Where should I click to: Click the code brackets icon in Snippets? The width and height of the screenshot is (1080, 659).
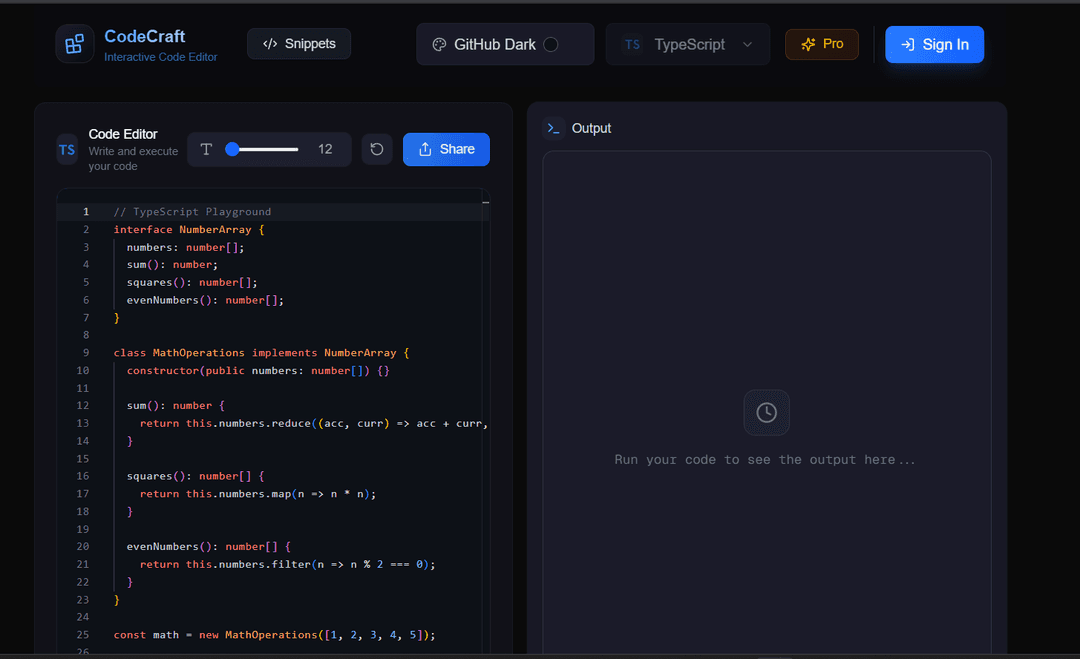270,44
